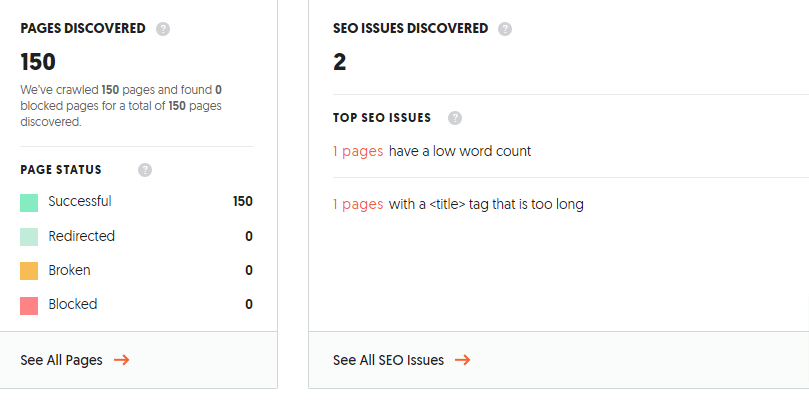Click the green Successful status swatch

29,202
